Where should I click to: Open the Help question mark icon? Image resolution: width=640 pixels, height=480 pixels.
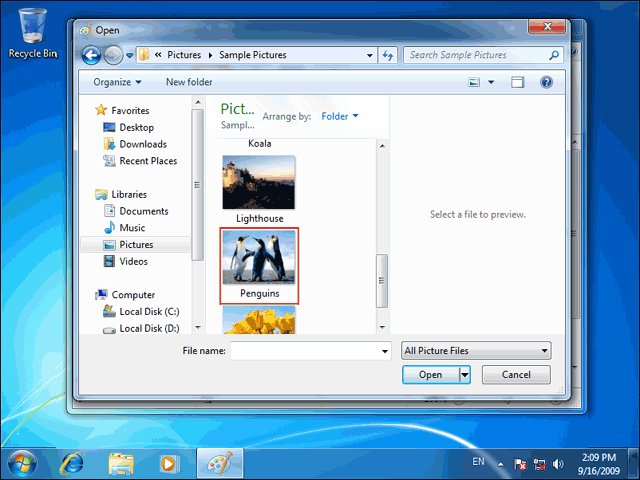coord(546,82)
